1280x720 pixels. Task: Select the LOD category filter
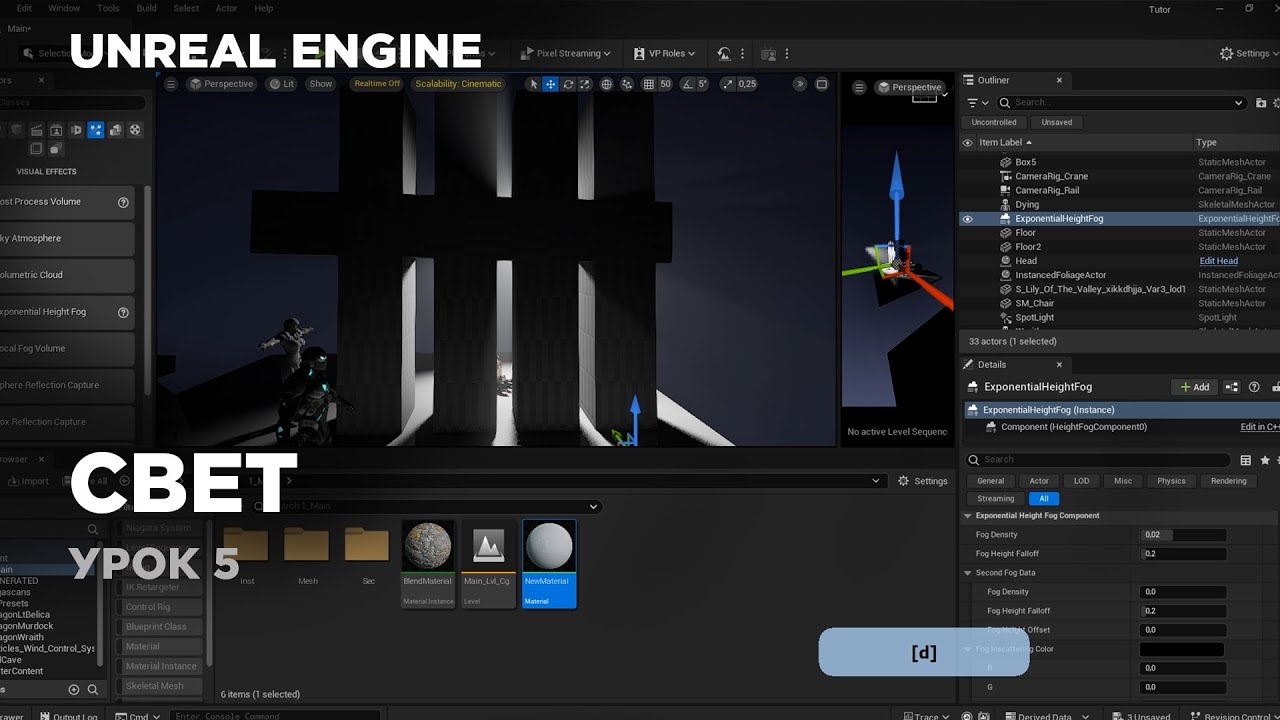click(1081, 481)
